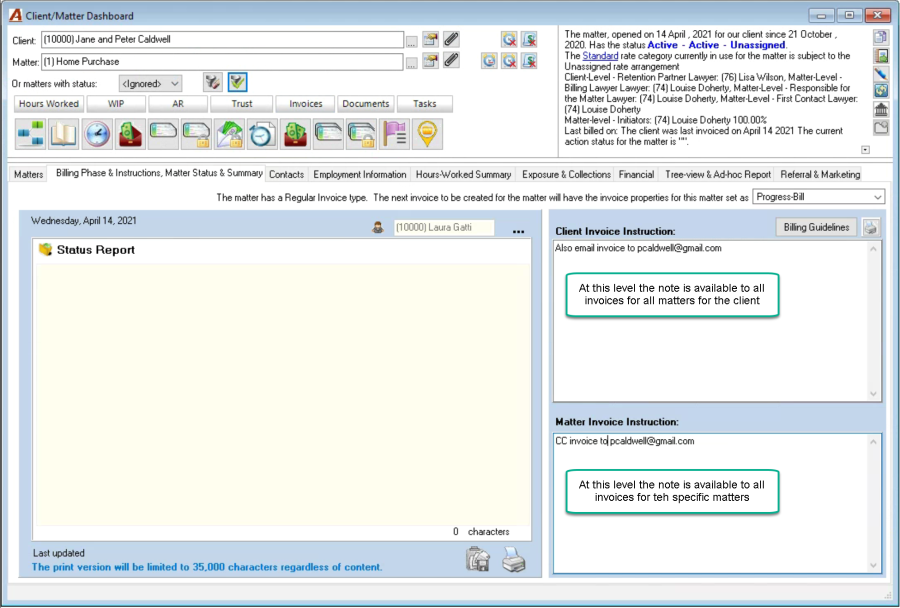
Task: Open the ellipsis menu next to Laura Gatti
Action: pyautogui.click(x=518, y=231)
